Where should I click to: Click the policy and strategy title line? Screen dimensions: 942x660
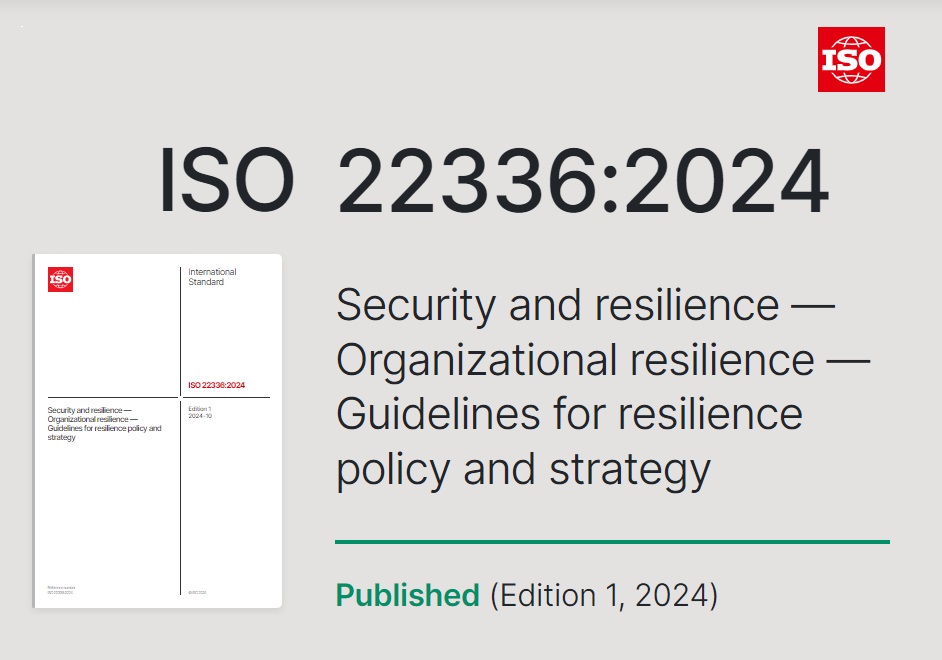pos(523,470)
